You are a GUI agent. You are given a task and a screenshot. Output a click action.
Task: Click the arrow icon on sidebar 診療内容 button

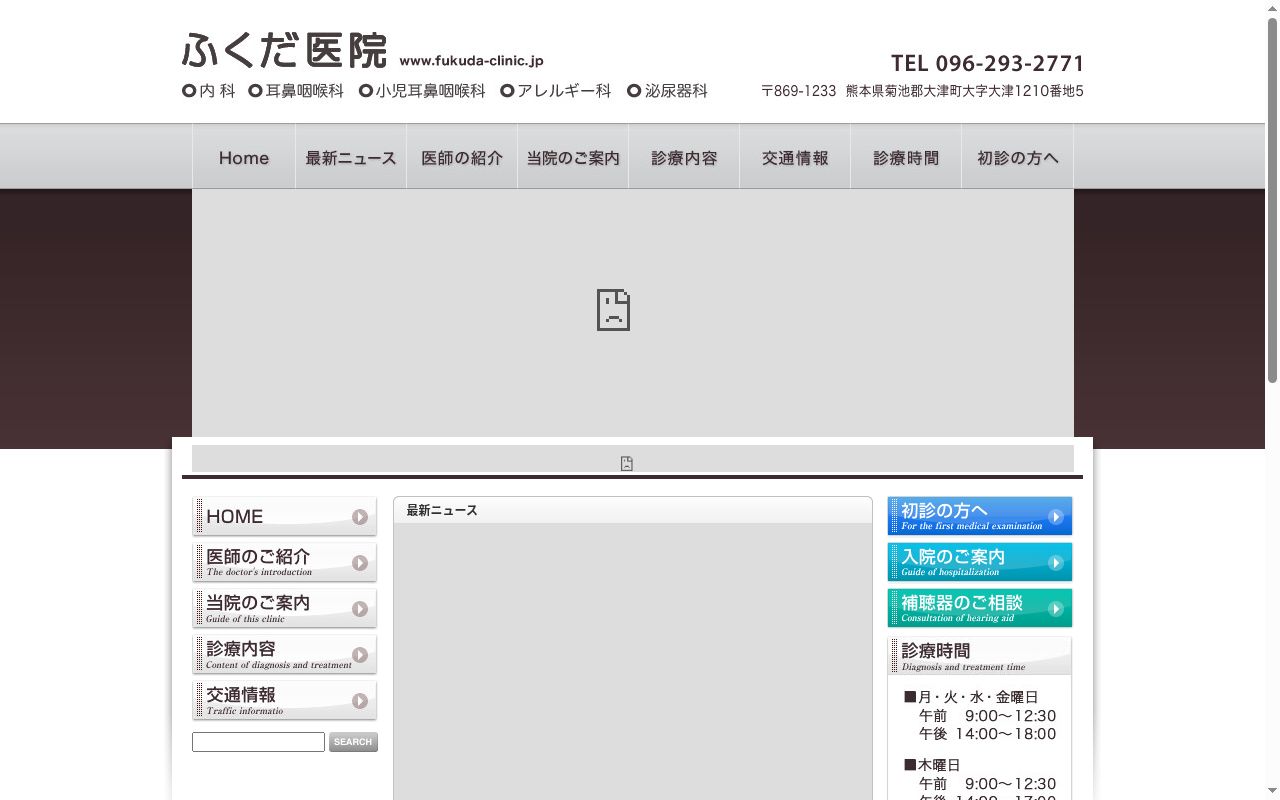tap(360, 655)
